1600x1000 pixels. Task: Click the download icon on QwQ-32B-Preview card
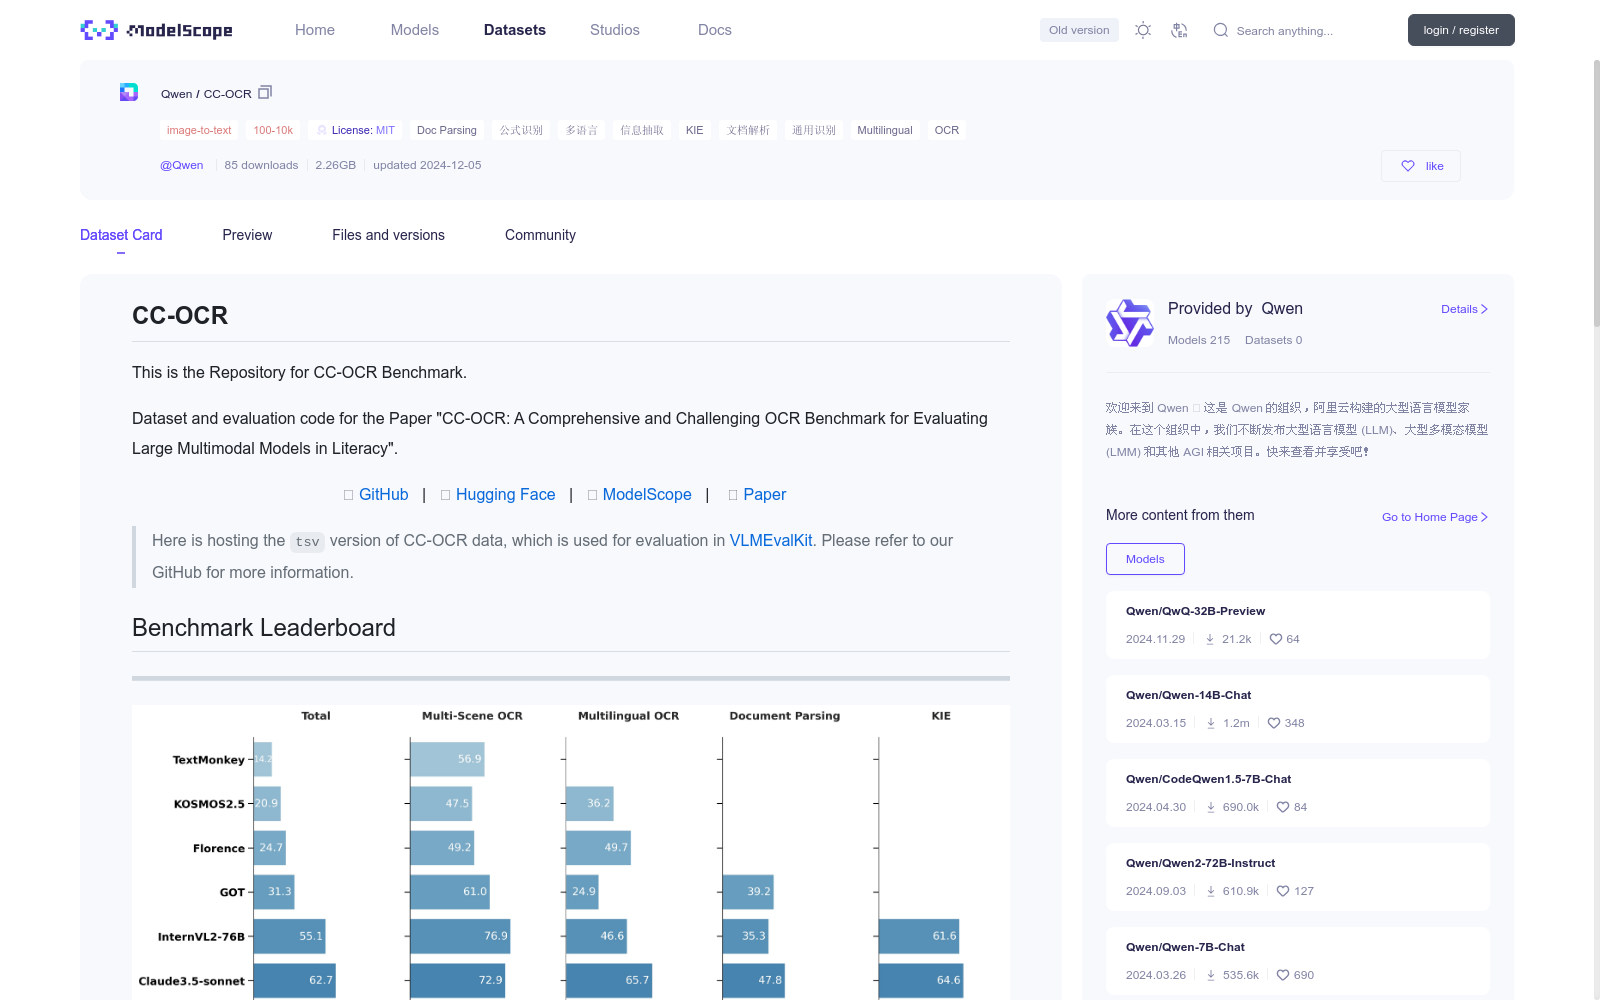click(1210, 639)
